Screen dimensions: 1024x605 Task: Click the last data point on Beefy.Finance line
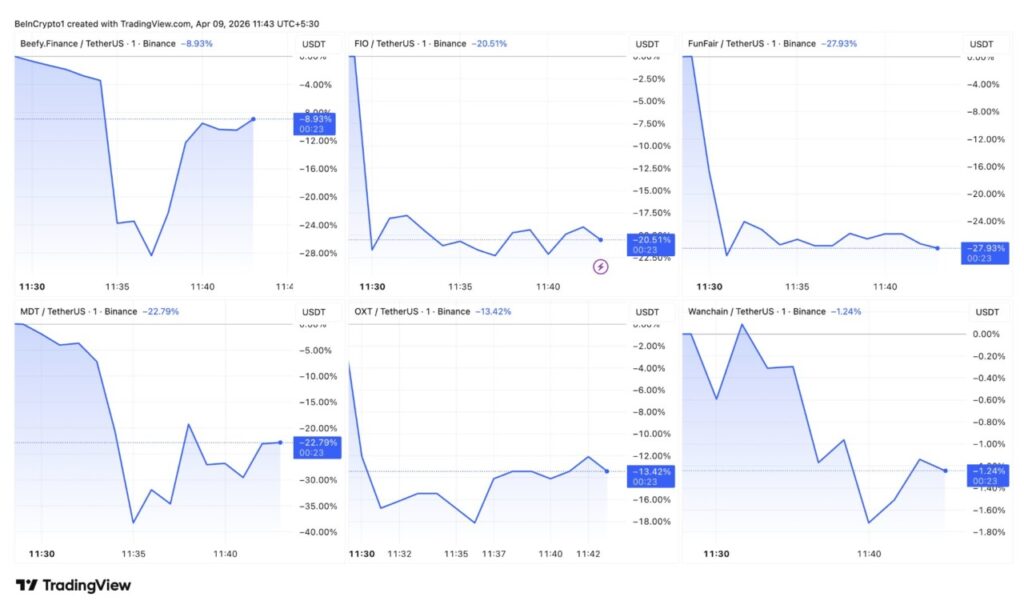coord(253,119)
